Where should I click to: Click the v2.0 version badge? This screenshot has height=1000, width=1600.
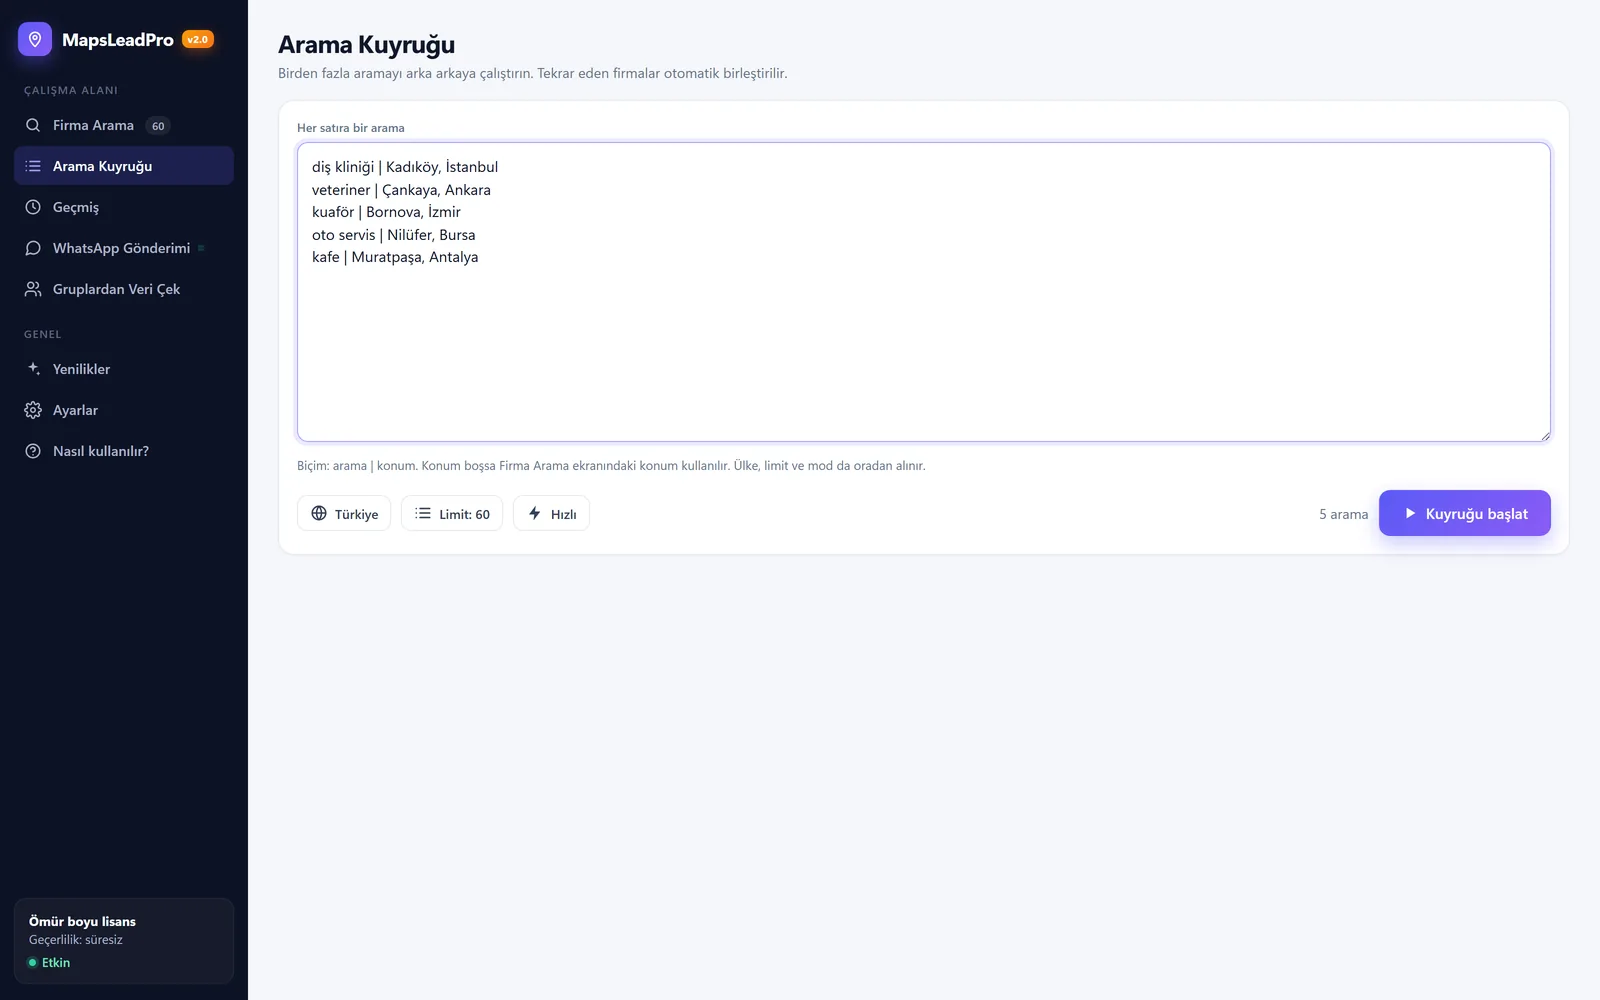tap(198, 40)
